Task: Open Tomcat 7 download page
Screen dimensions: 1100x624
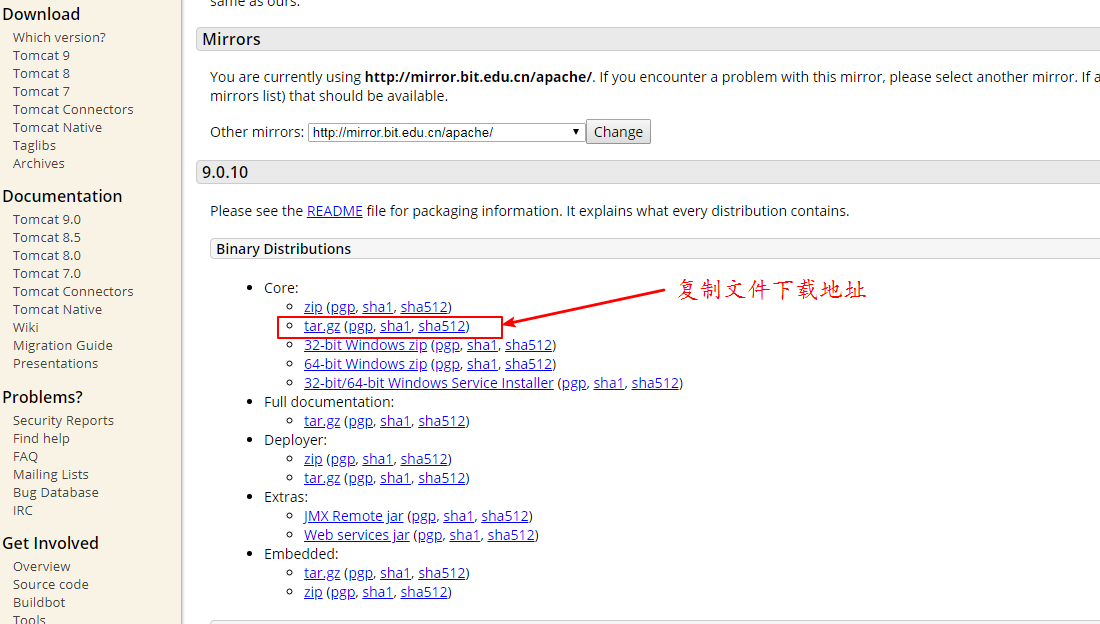Action: [x=41, y=91]
